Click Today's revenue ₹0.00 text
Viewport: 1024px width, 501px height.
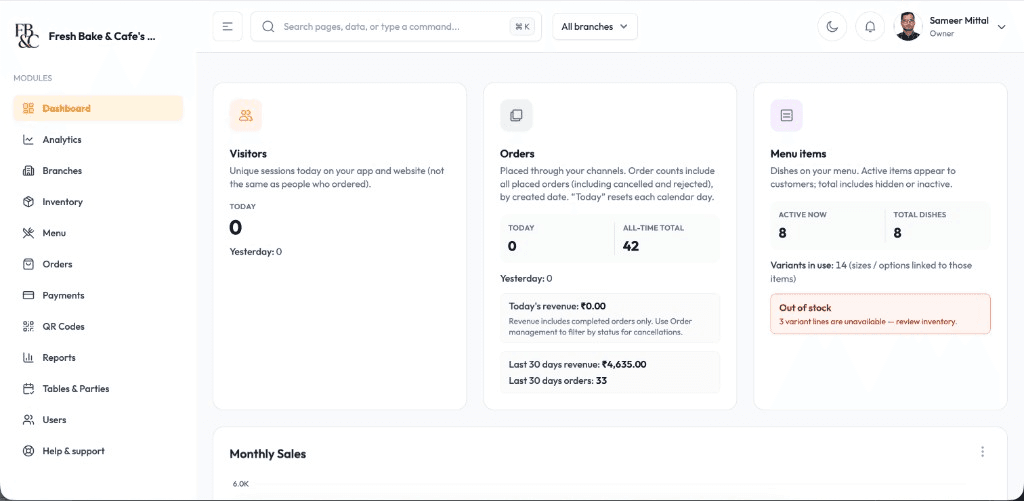(558, 306)
